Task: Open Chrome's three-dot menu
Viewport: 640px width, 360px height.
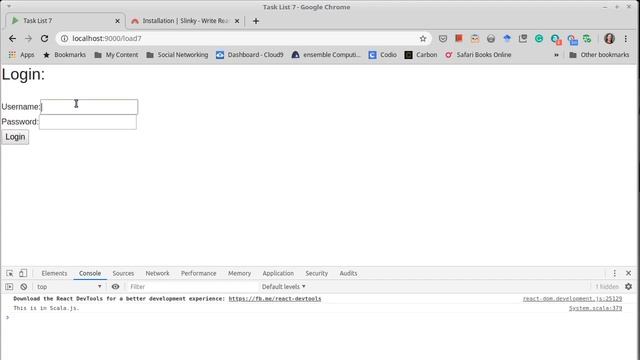Action: pyautogui.click(x=626, y=38)
